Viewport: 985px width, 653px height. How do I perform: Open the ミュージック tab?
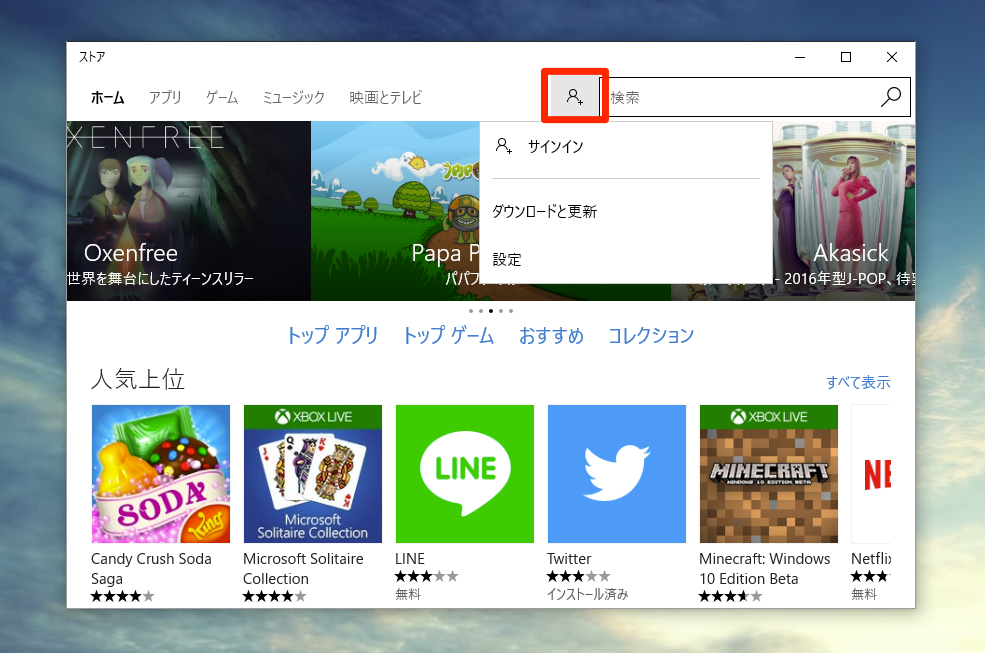tap(293, 97)
